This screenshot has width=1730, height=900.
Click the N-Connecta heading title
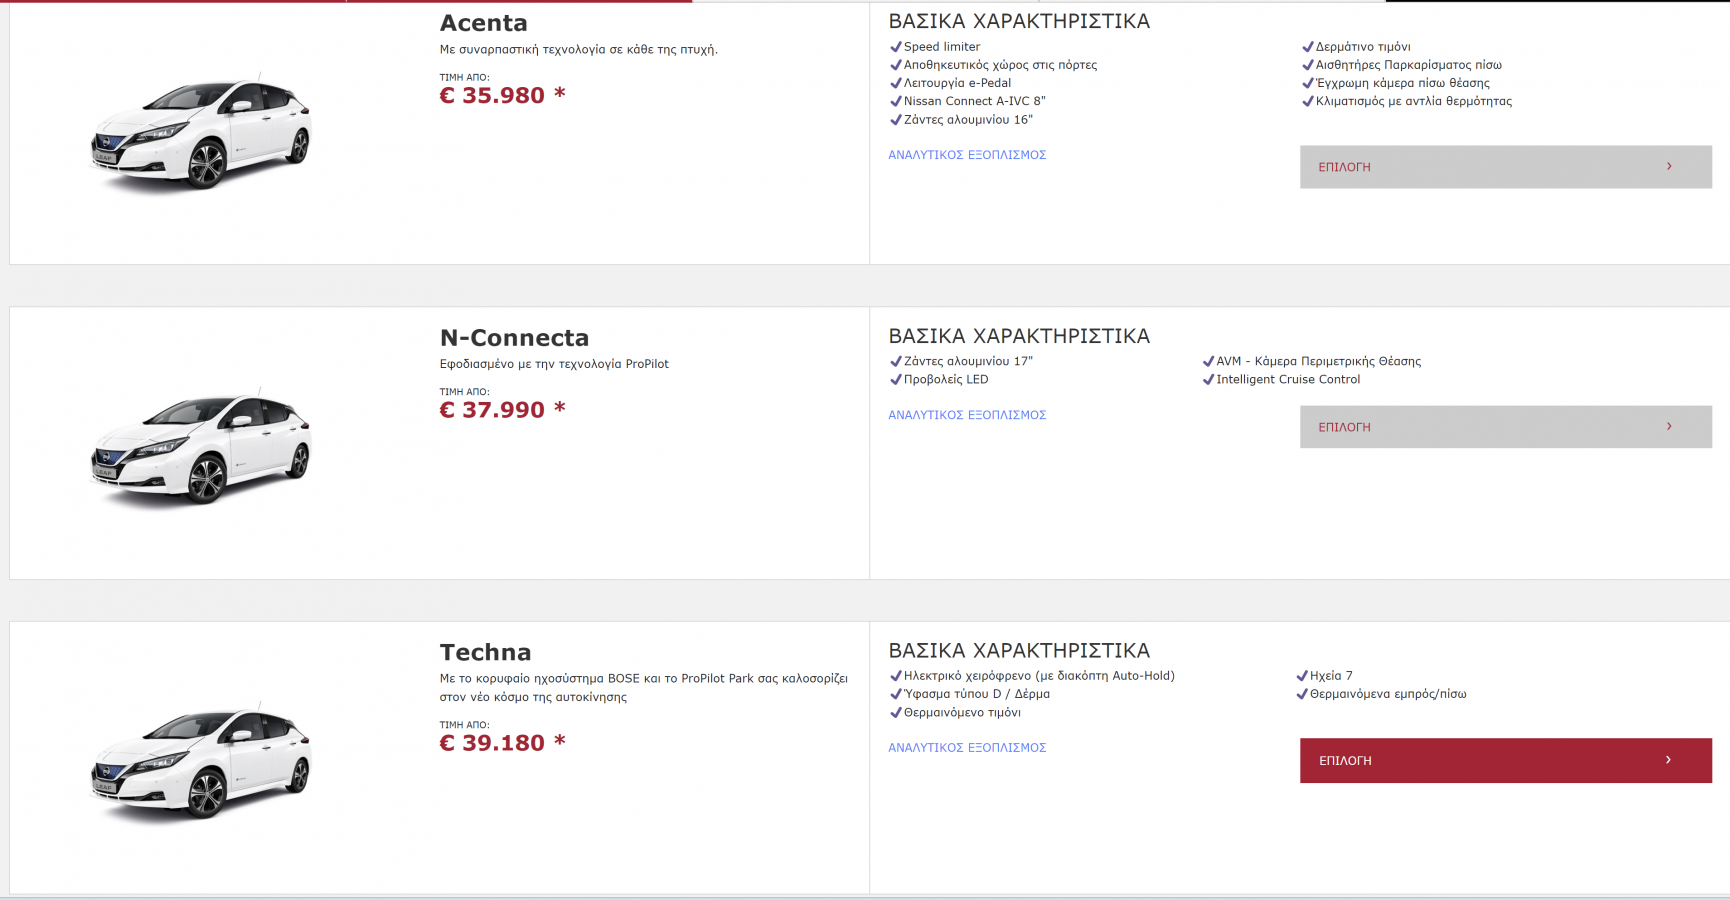514,338
